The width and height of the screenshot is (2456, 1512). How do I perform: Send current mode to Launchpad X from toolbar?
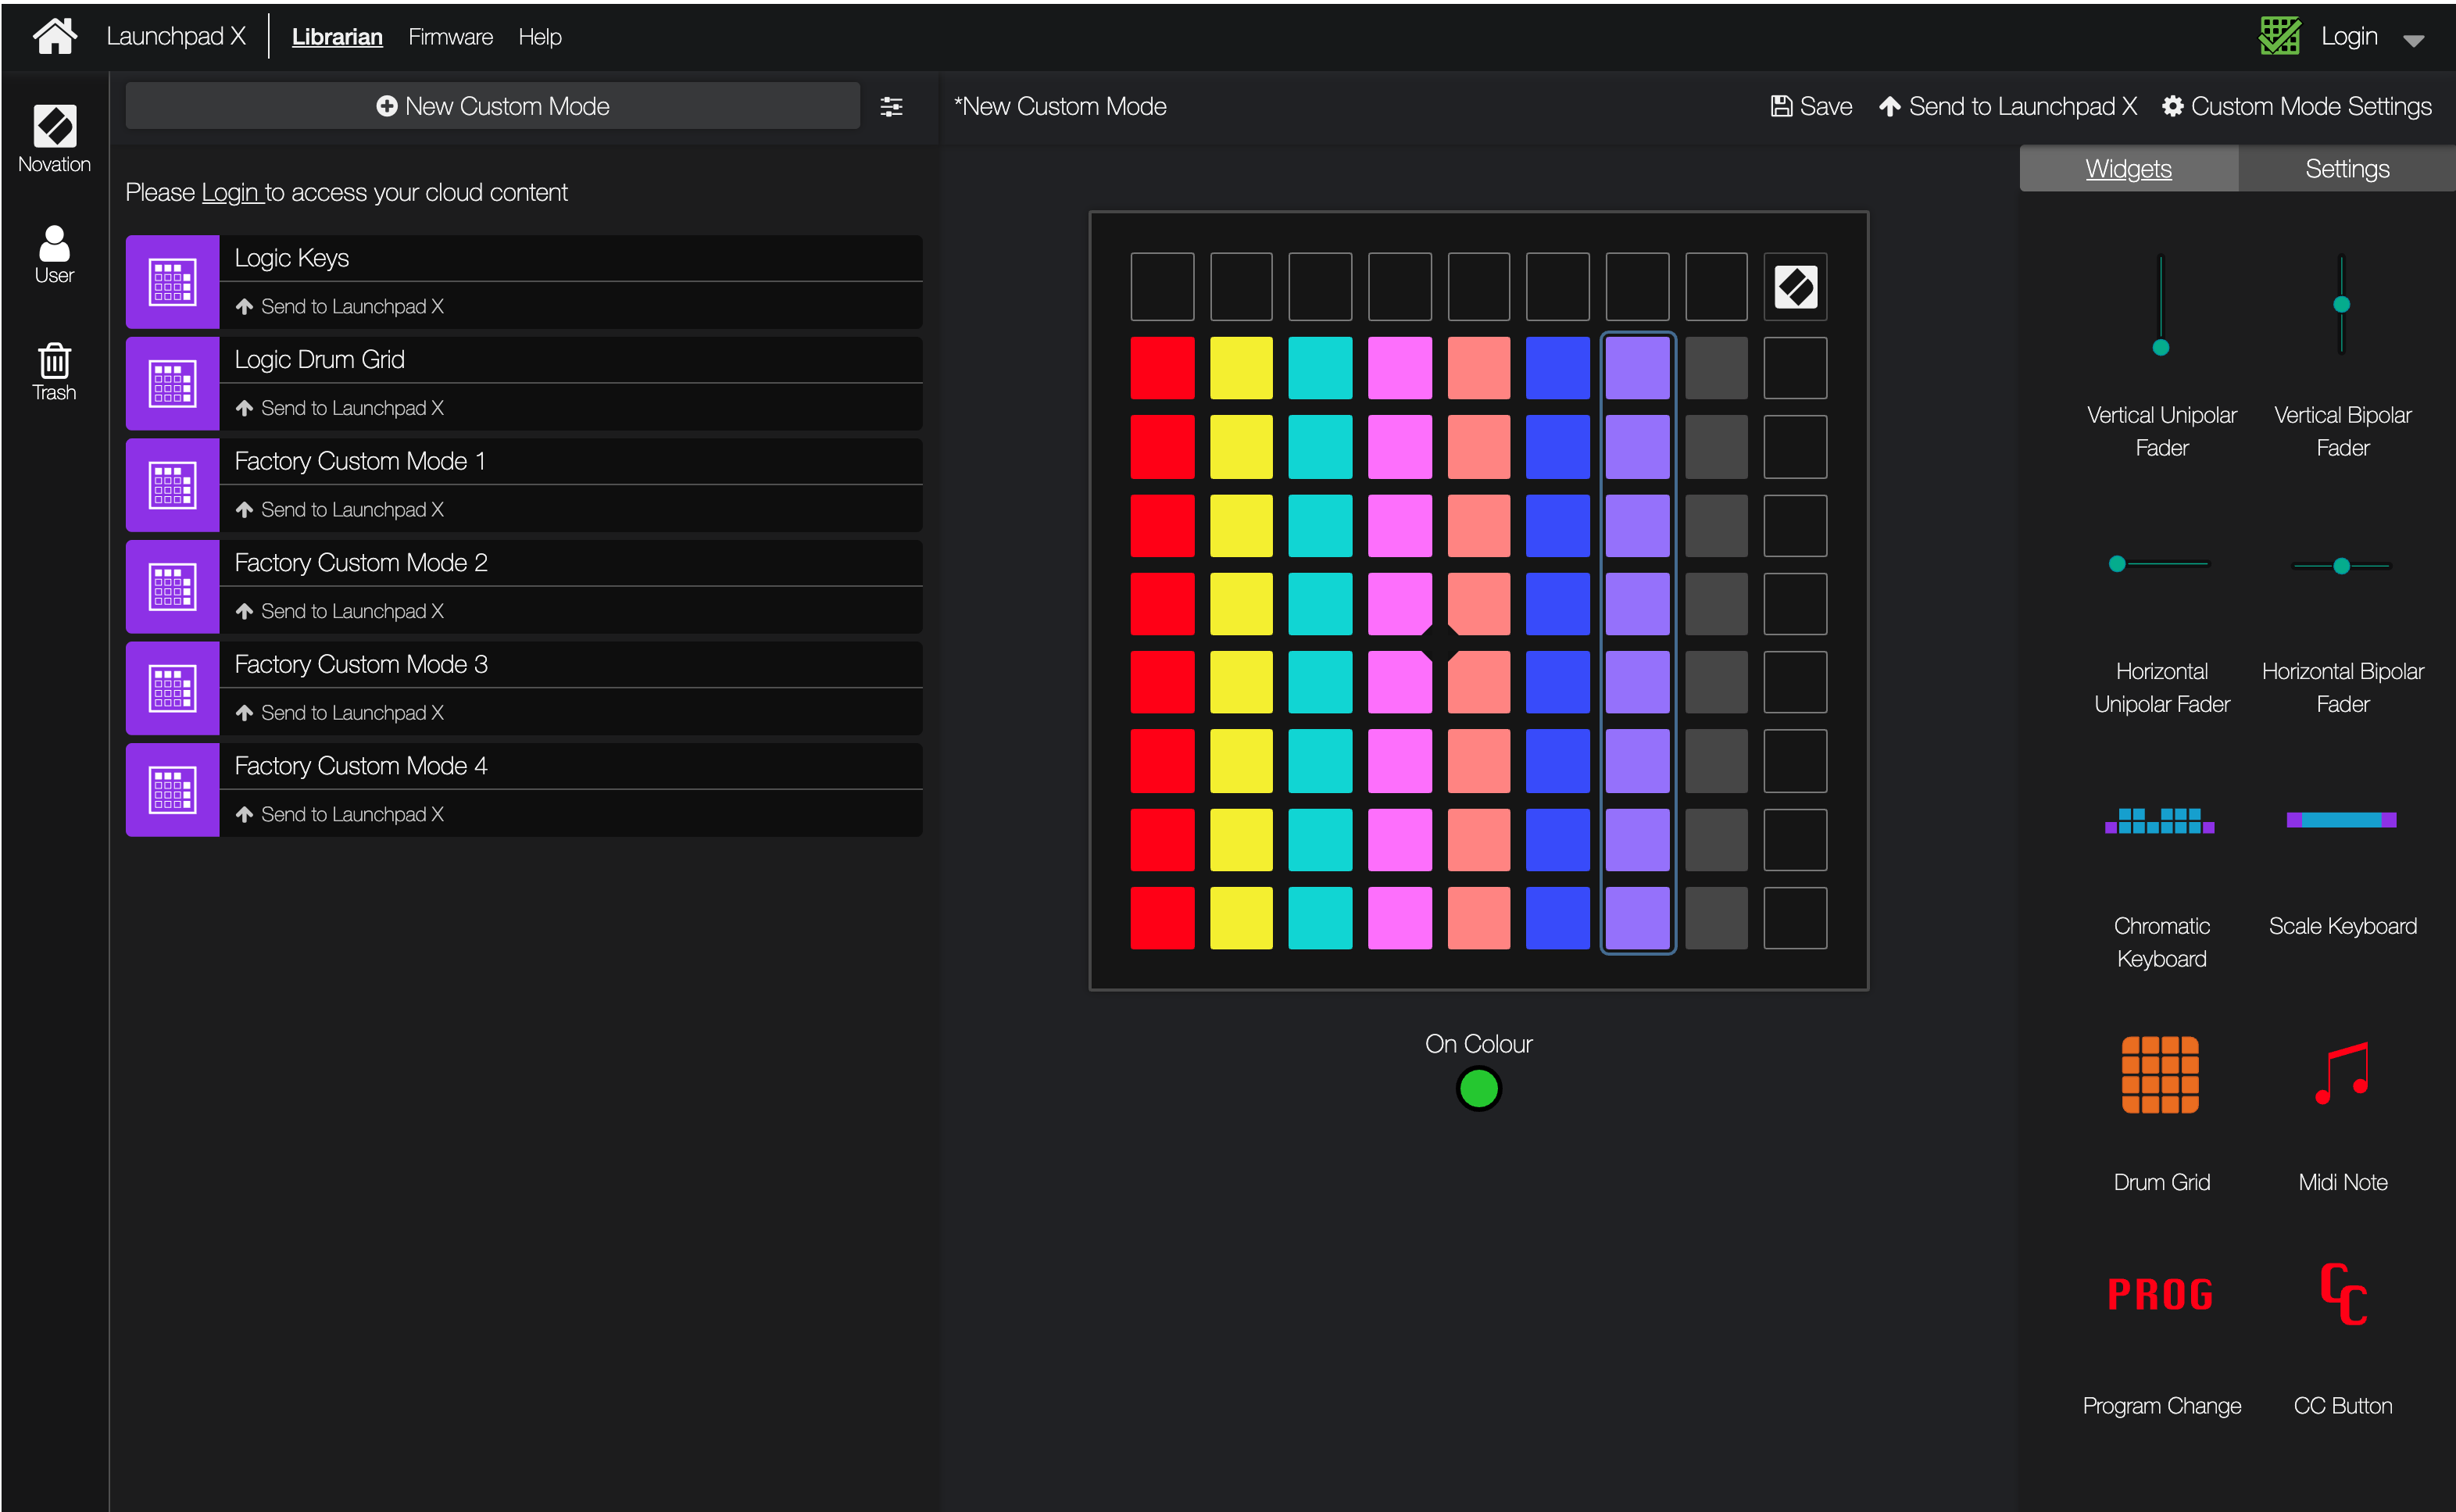point(2007,106)
